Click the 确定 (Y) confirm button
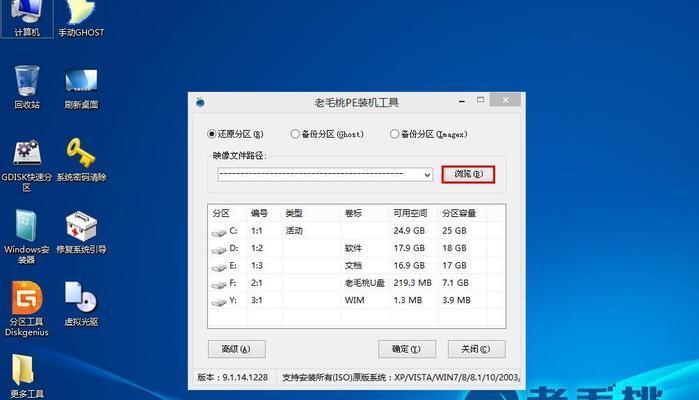The image size is (699, 400). (407, 349)
